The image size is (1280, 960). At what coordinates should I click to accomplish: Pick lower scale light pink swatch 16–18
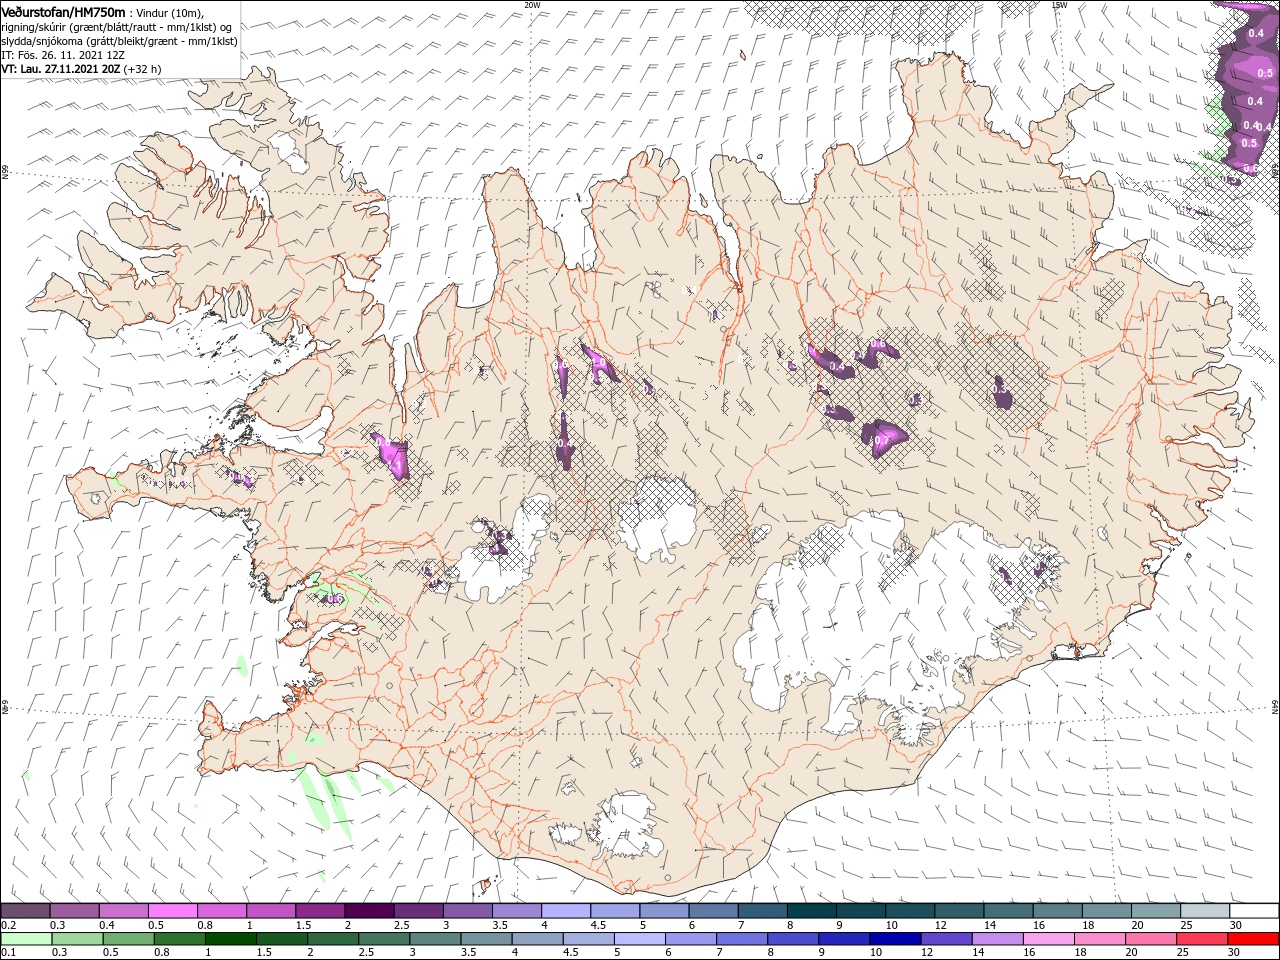(1047, 938)
